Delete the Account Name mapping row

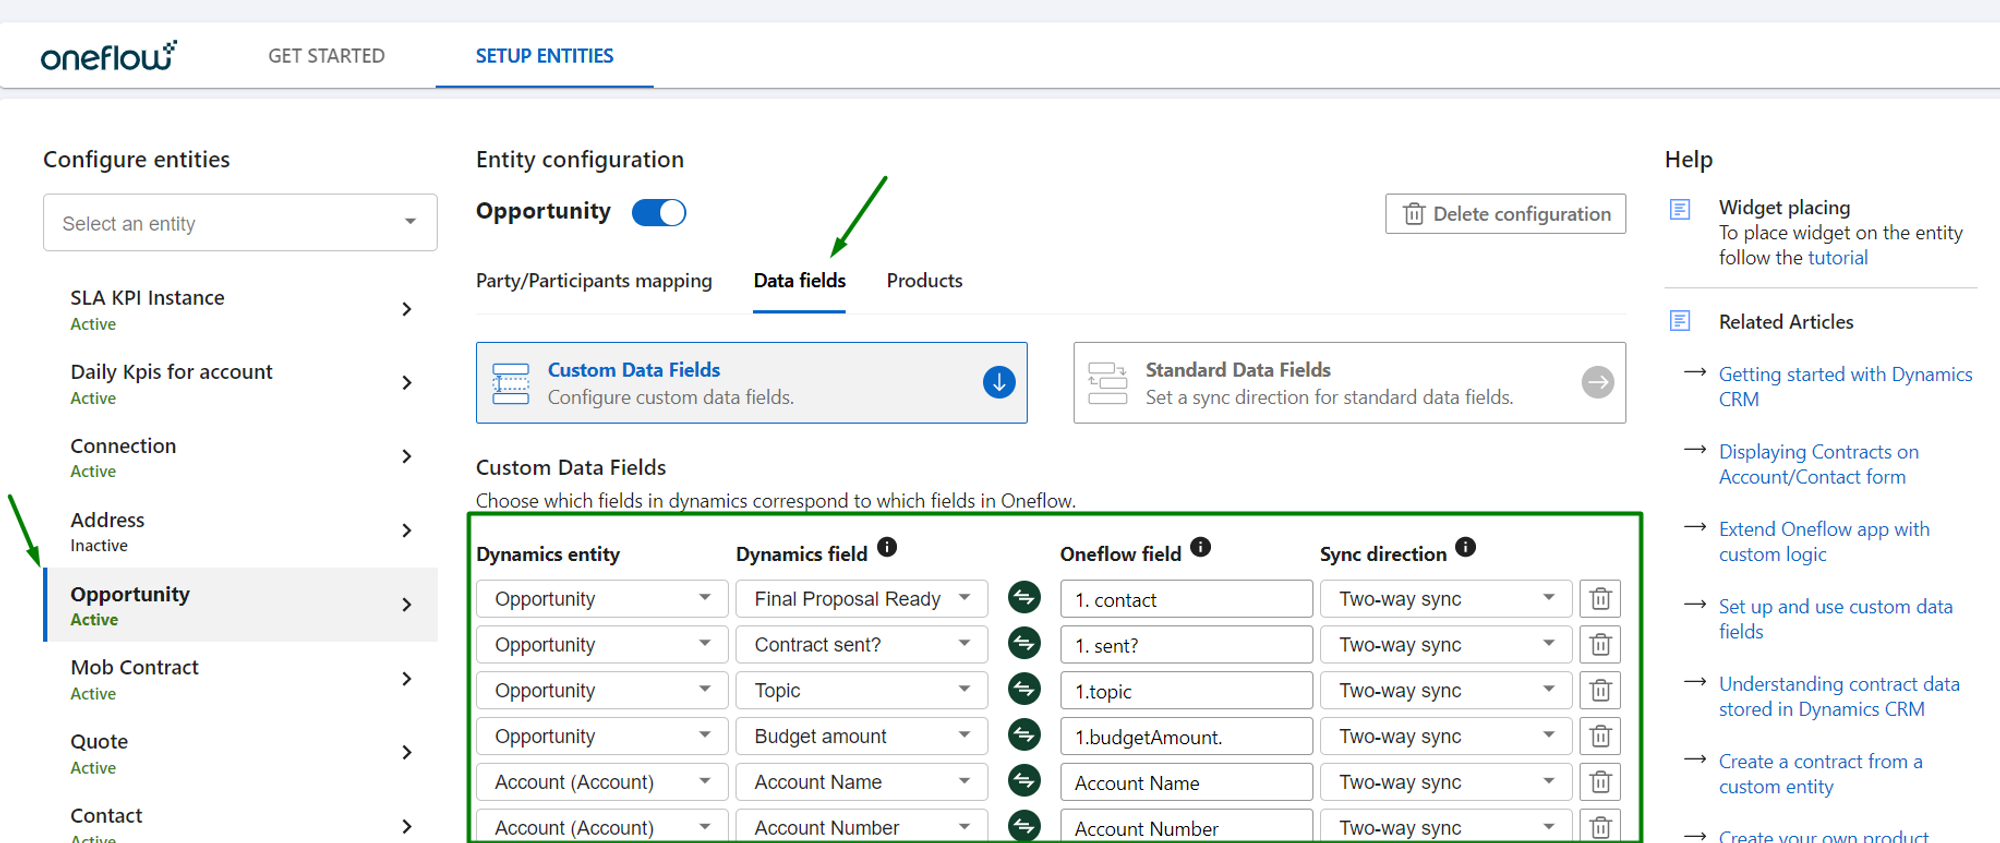(1600, 782)
